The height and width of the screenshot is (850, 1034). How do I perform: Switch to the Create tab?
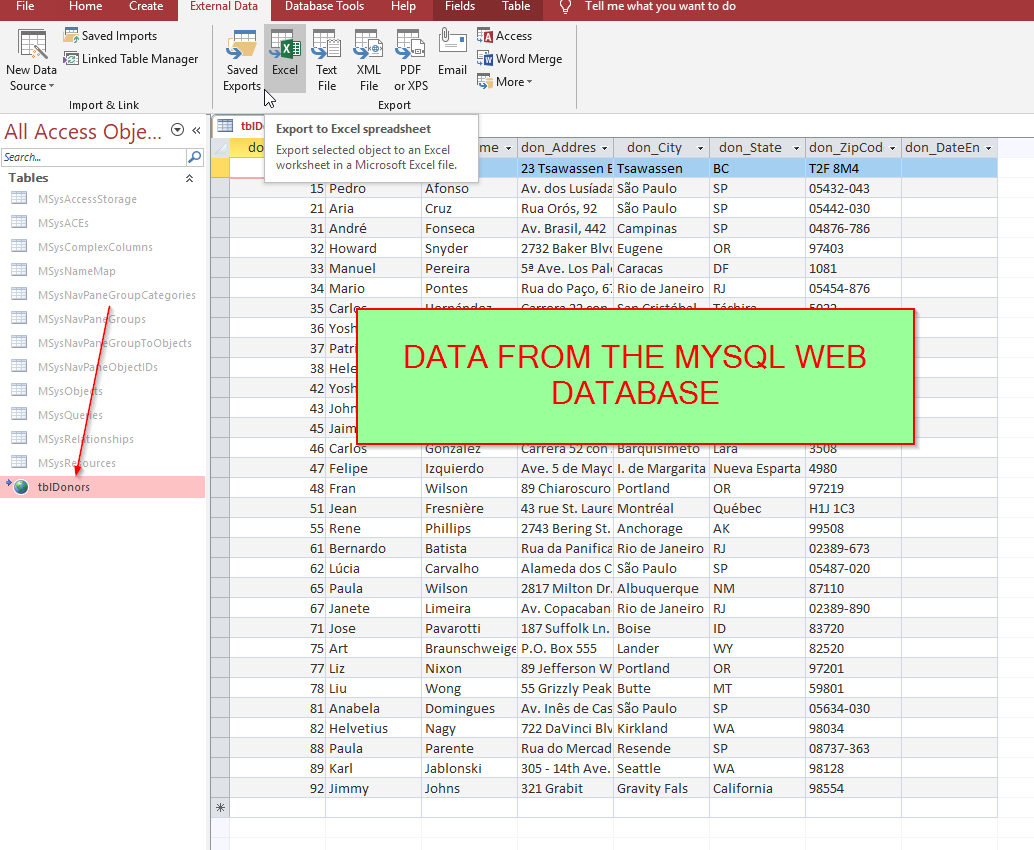(x=146, y=7)
